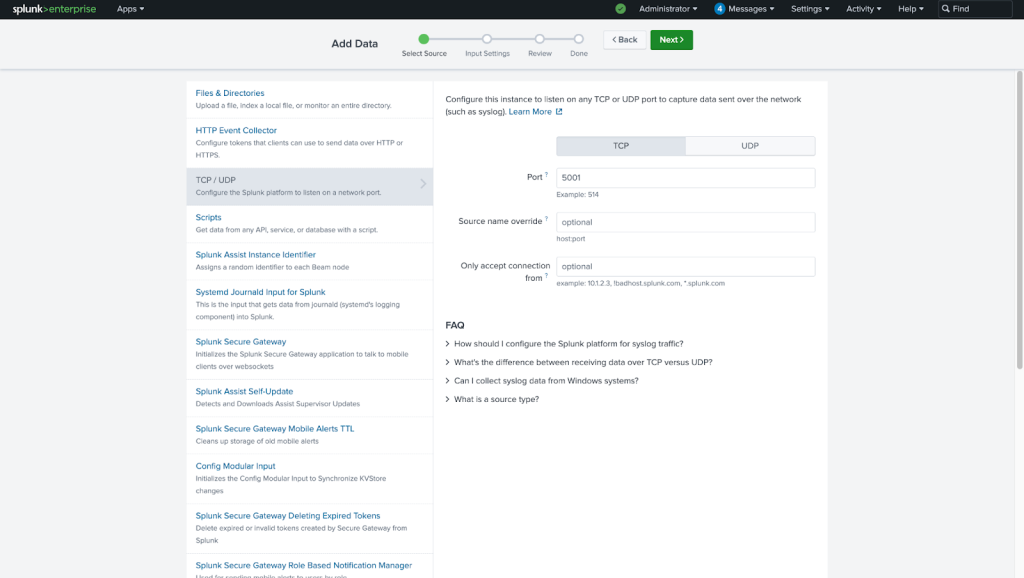Open the Apps dropdown menu

[130, 9]
